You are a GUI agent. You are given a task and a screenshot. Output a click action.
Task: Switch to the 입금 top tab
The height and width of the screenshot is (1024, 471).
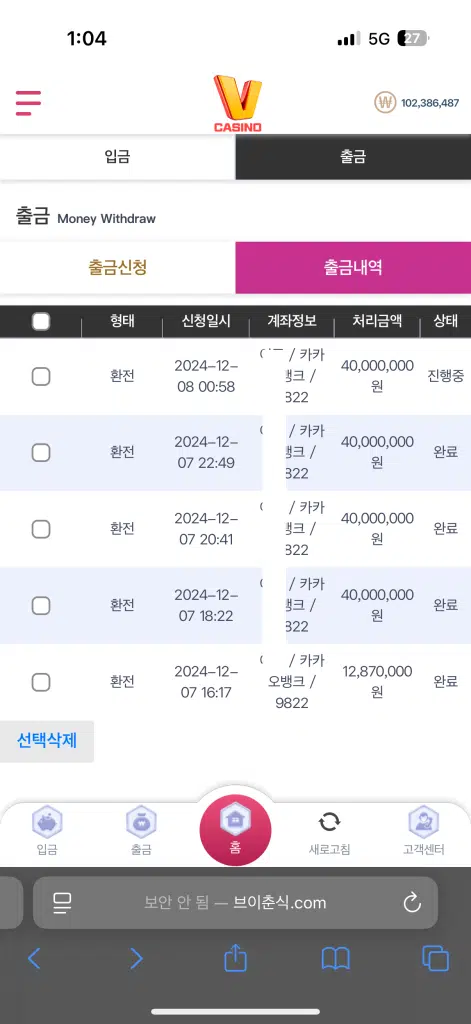118,157
